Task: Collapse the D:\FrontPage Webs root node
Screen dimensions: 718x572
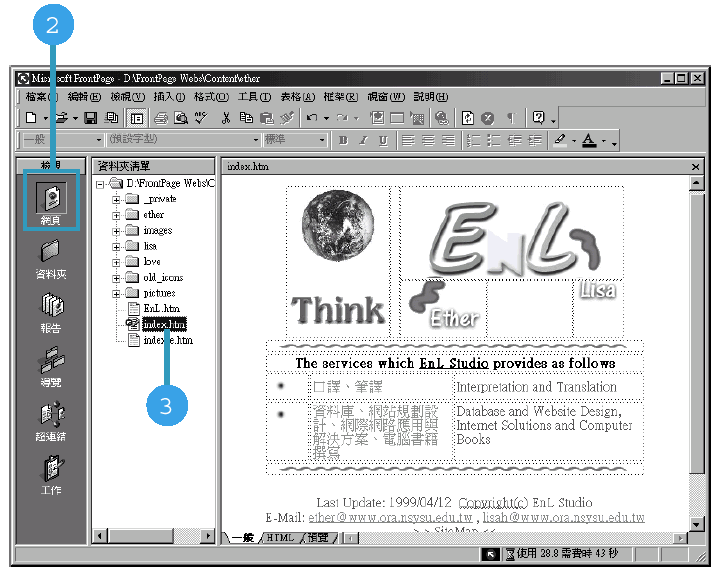Action: pyautogui.click(x=100, y=185)
